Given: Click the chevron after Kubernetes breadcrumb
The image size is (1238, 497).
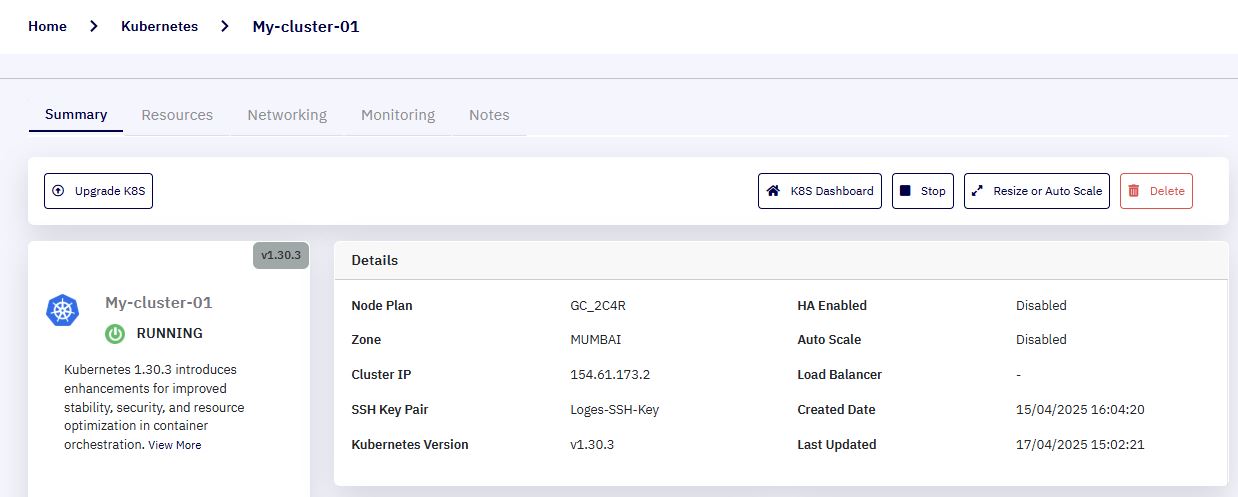Looking at the screenshot, I should (x=225, y=27).
